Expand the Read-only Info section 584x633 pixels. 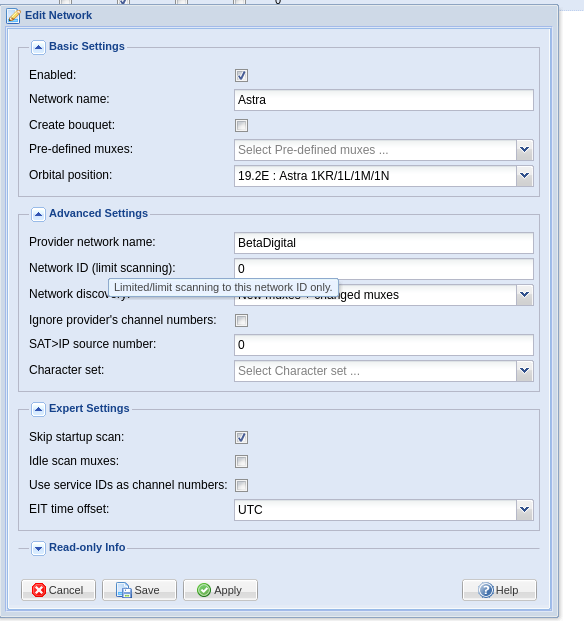38,548
